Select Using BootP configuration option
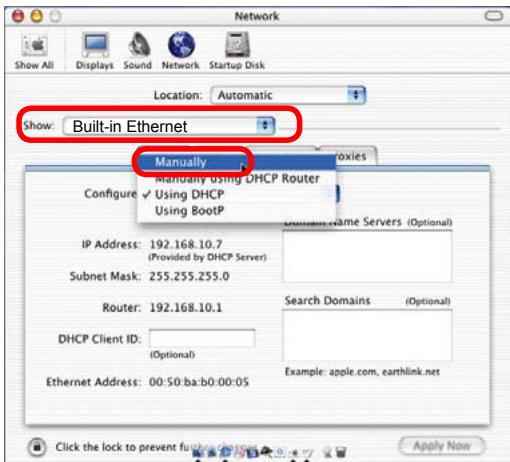 pos(237,211)
